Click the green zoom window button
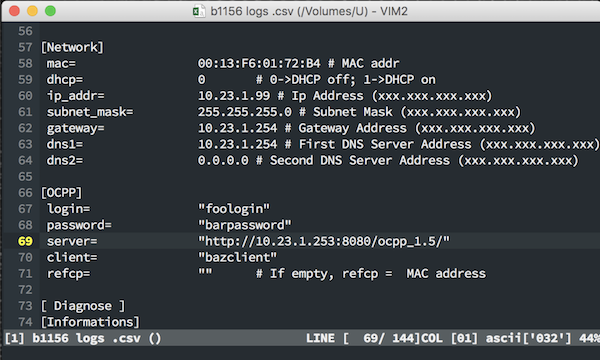Image resolution: width=600 pixels, height=360 pixels. pos(51,11)
